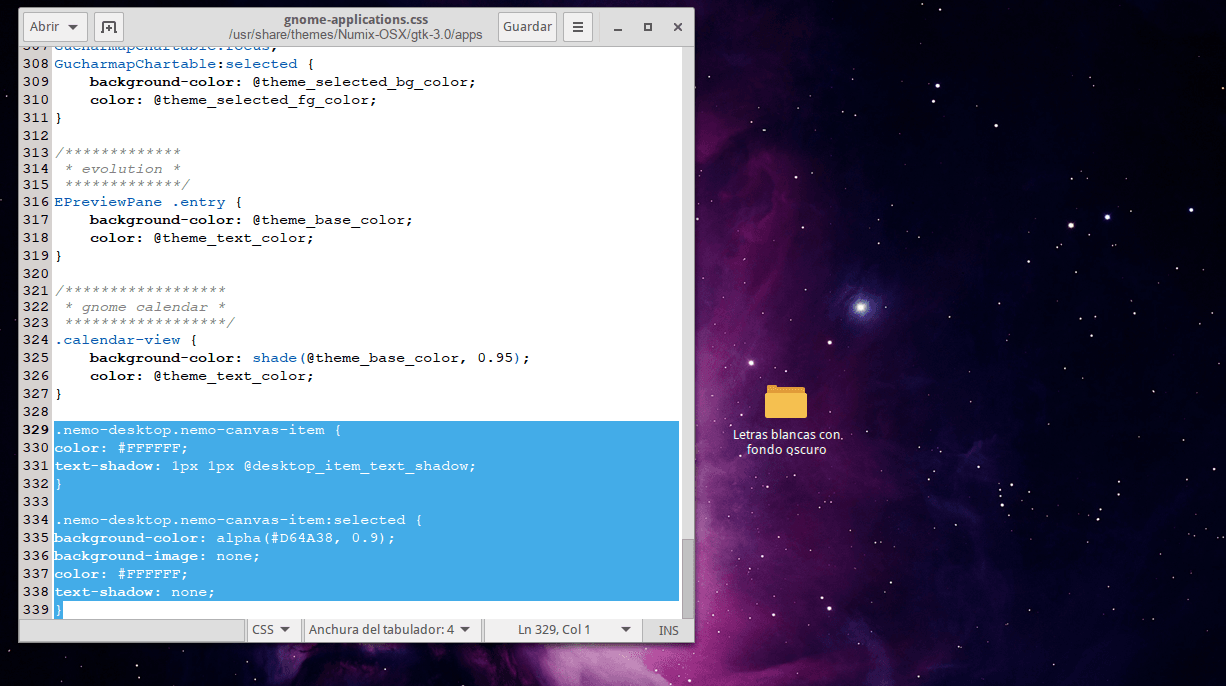Open the hamburger menu in the header bar
This screenshot has width=1226, height=686.
(x=578, y=27)
